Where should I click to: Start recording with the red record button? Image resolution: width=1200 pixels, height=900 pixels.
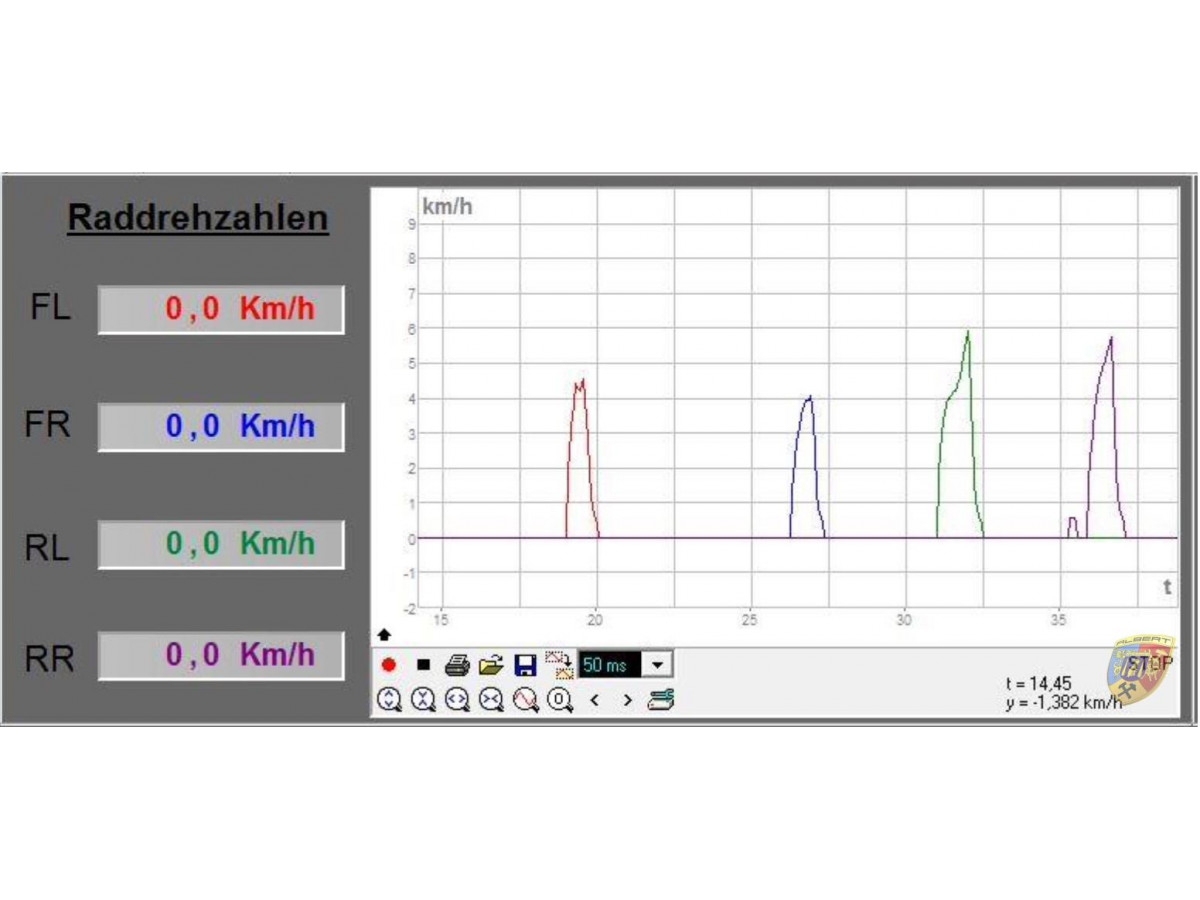[x=389, y=665]
